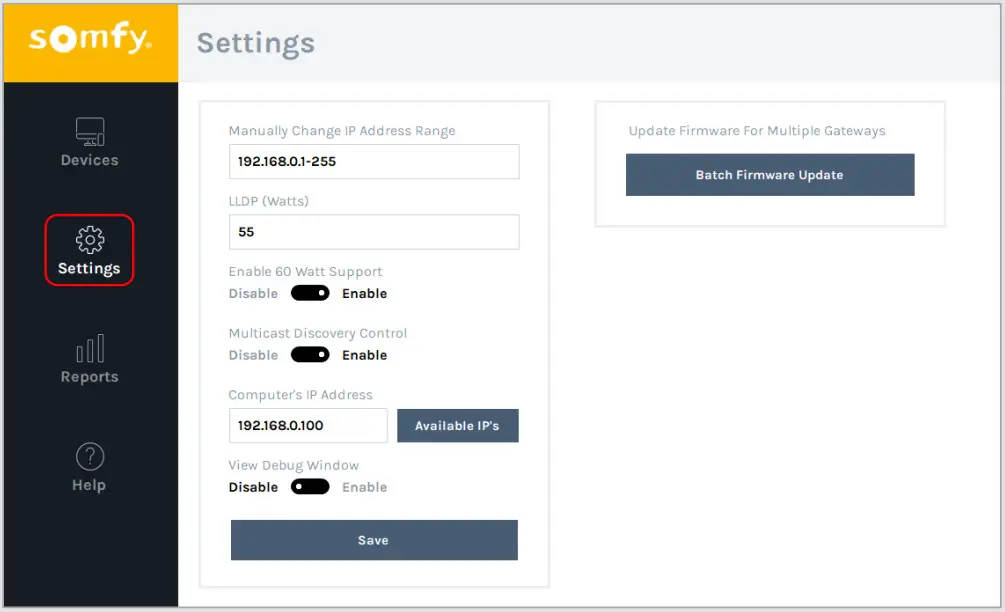Select the Reports sidebar label

click(90, 377)
